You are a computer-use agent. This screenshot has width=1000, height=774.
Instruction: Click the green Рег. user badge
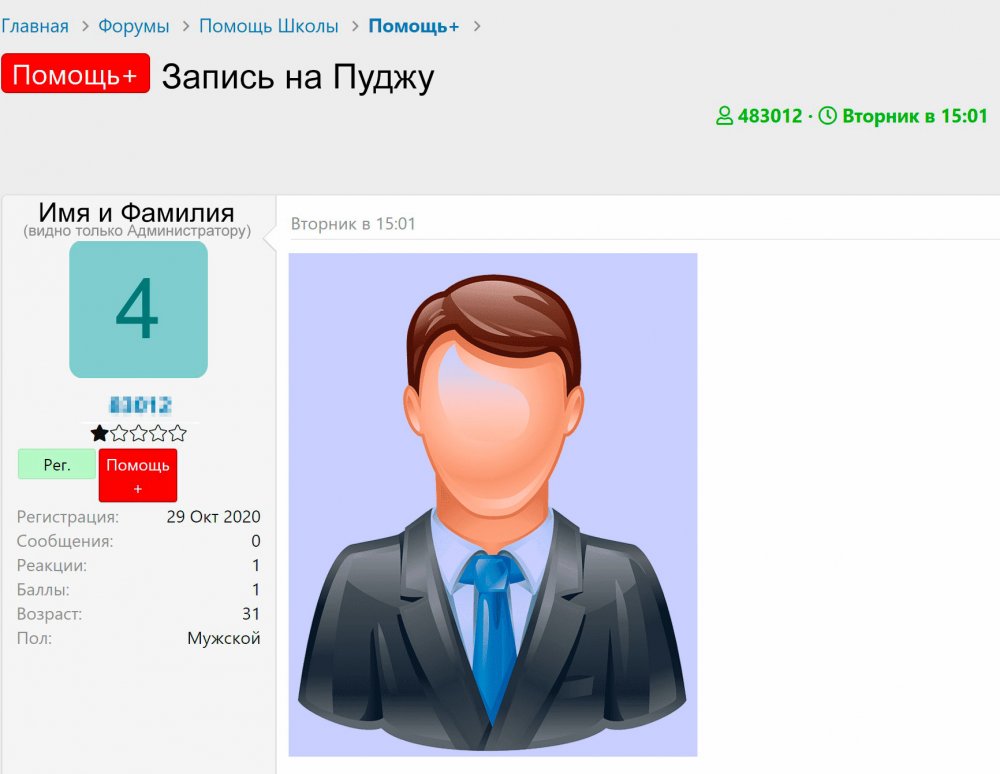pos(57,464)
